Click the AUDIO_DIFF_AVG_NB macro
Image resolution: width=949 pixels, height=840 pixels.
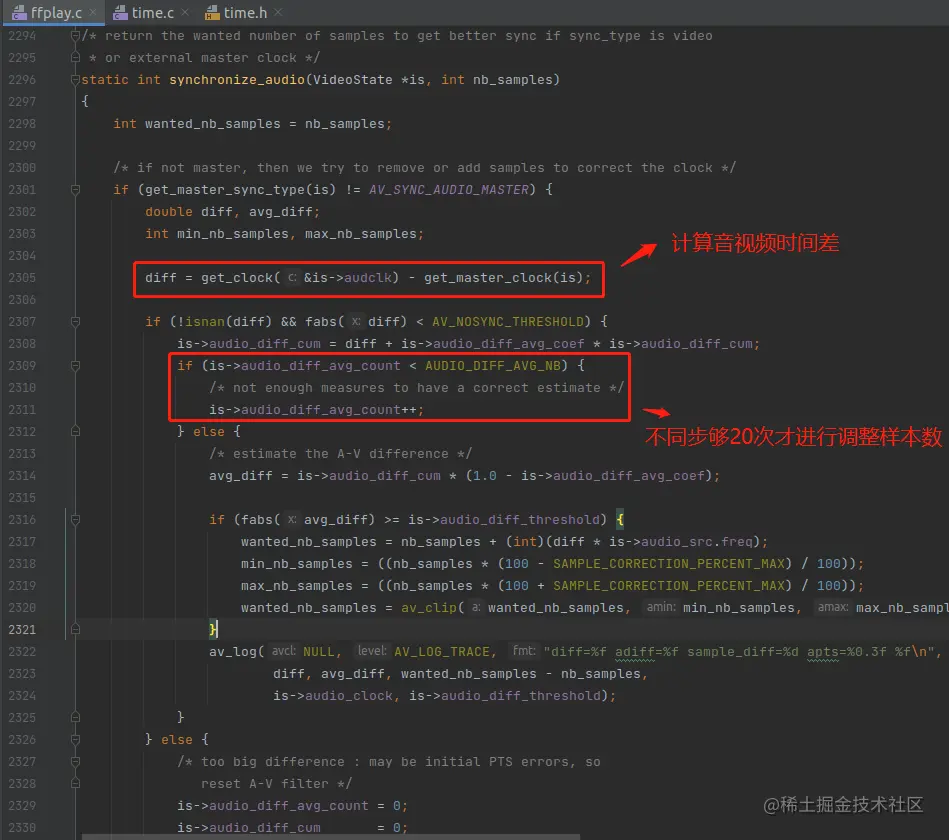(x=493, y=366)
